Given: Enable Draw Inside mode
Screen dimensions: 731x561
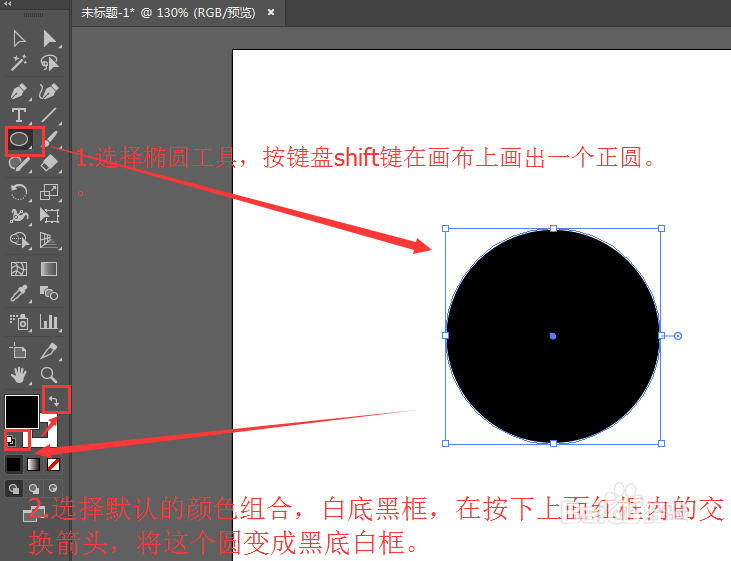Looking at the screenshot, I should [x=53, y=488].
